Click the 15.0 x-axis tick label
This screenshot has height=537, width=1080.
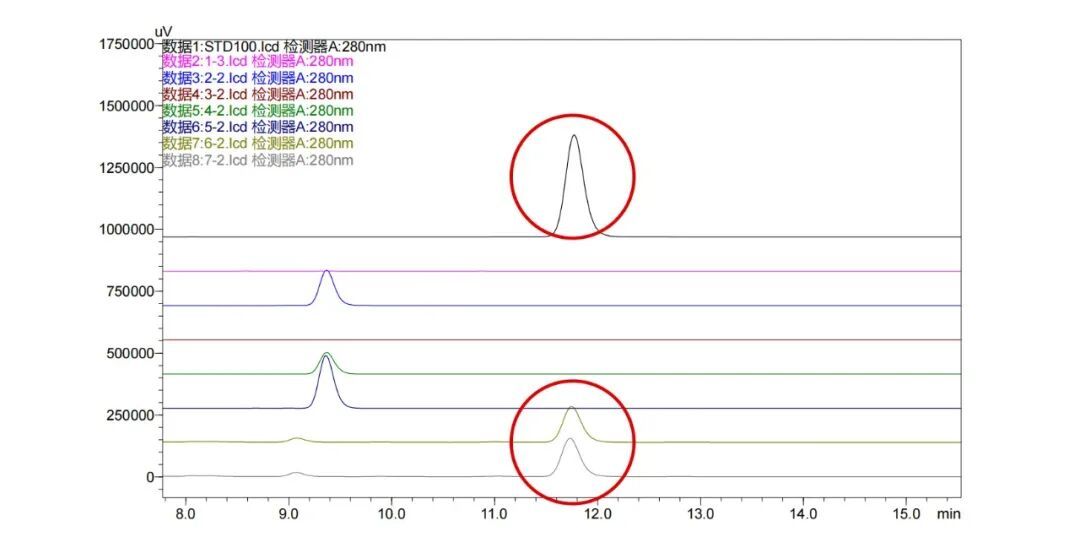906,514
